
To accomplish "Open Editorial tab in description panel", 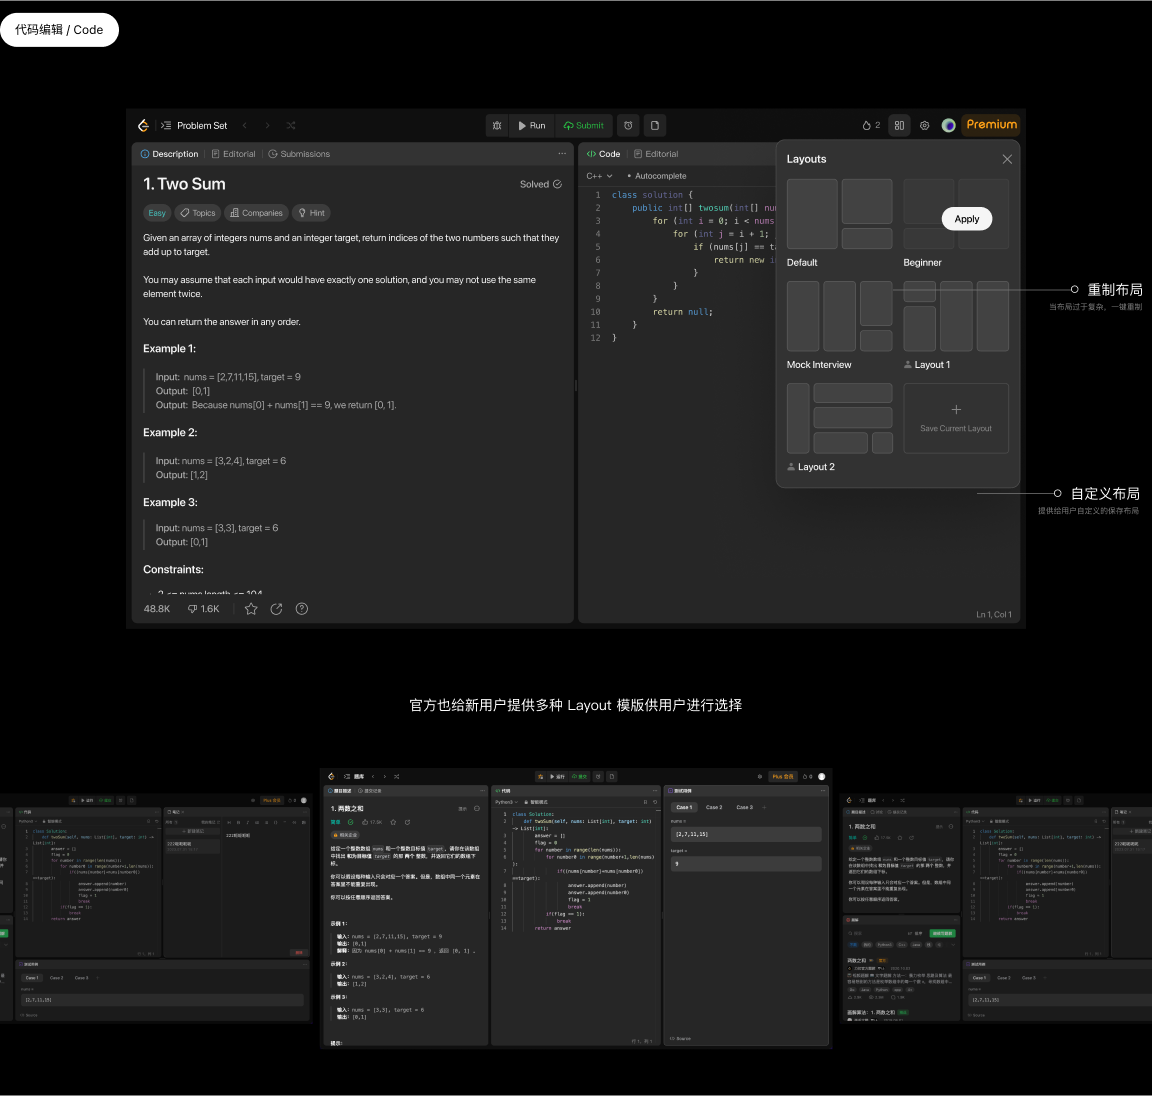I will tap(233, 154).
